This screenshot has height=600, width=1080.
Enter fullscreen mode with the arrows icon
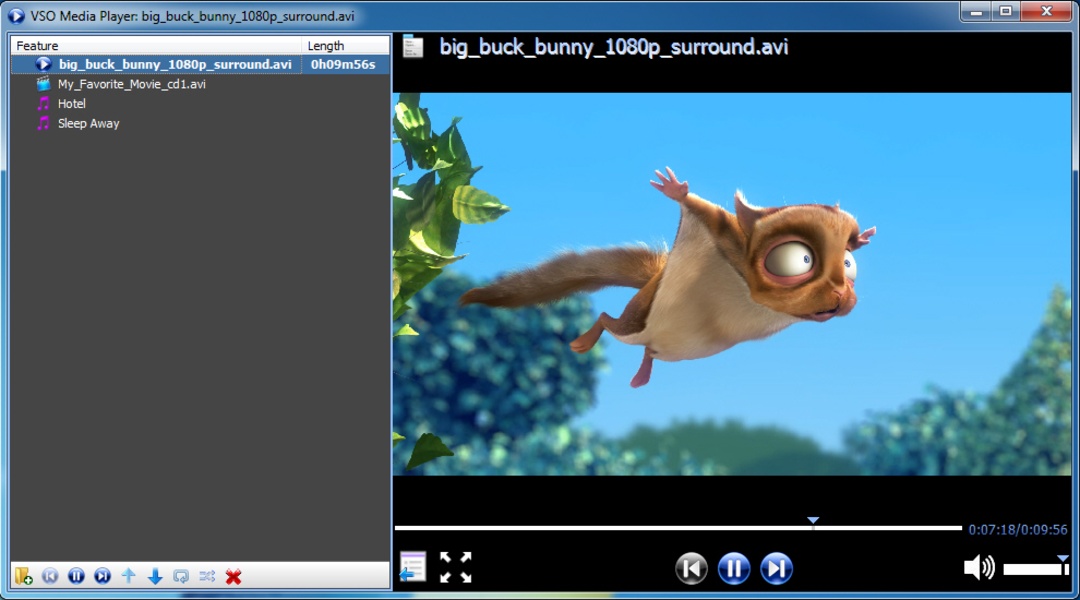pos(455,567)
